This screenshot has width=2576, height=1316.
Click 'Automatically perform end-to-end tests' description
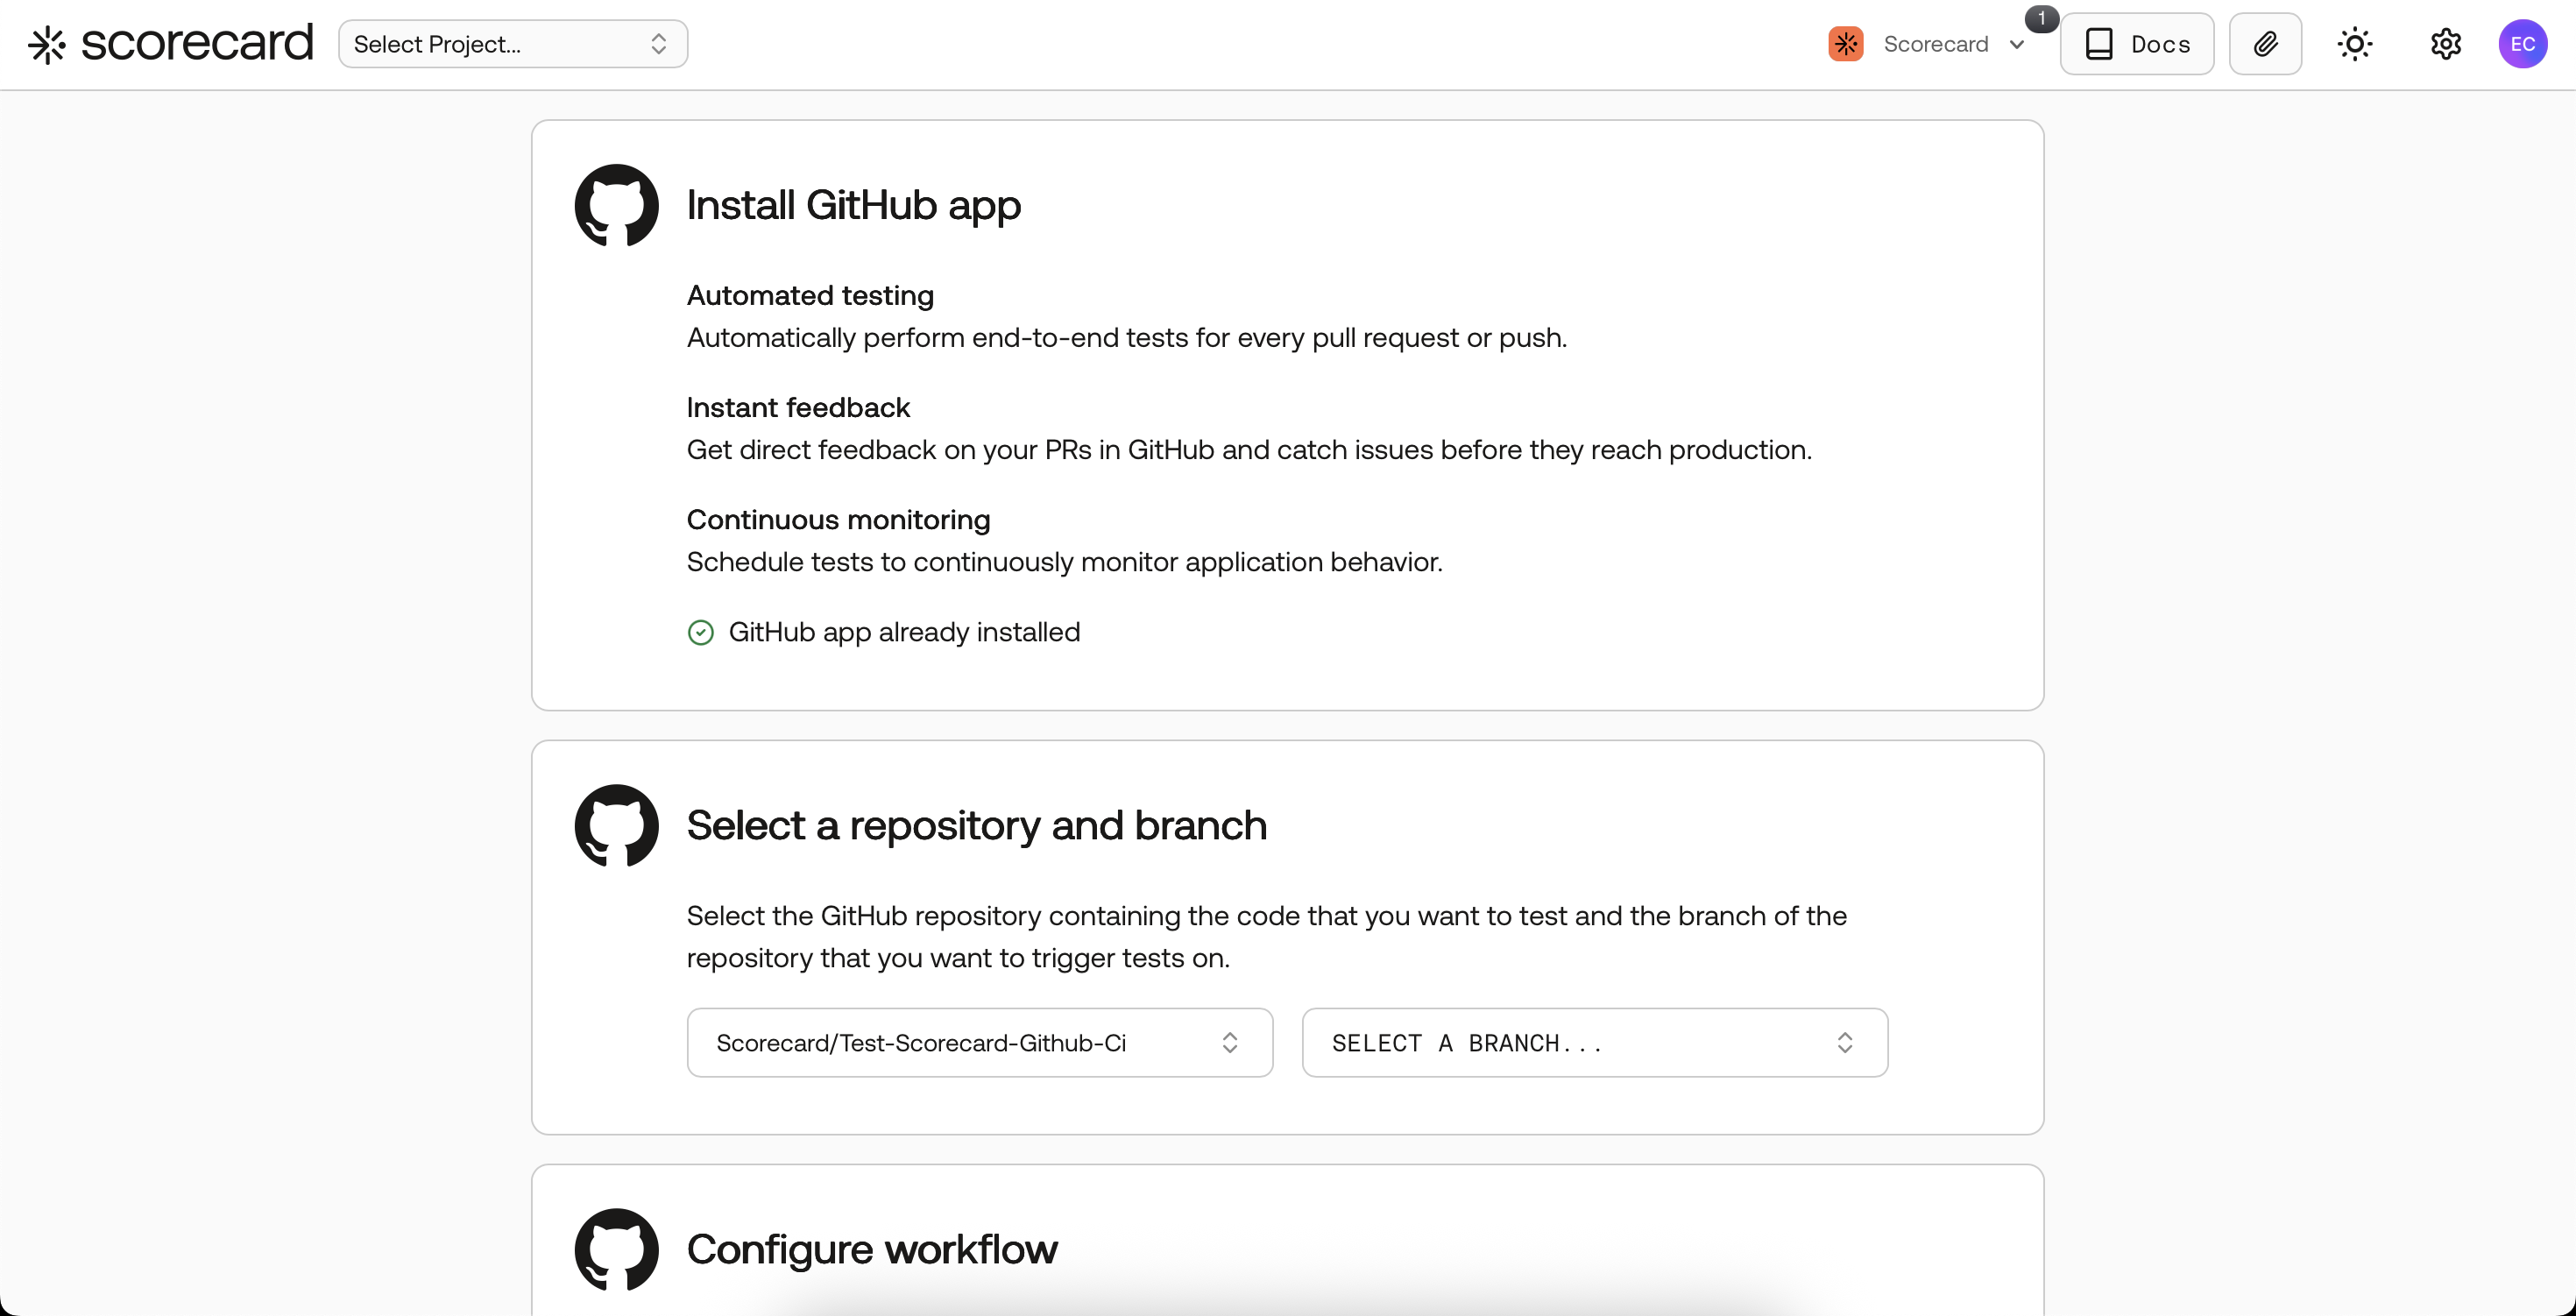1127,338
